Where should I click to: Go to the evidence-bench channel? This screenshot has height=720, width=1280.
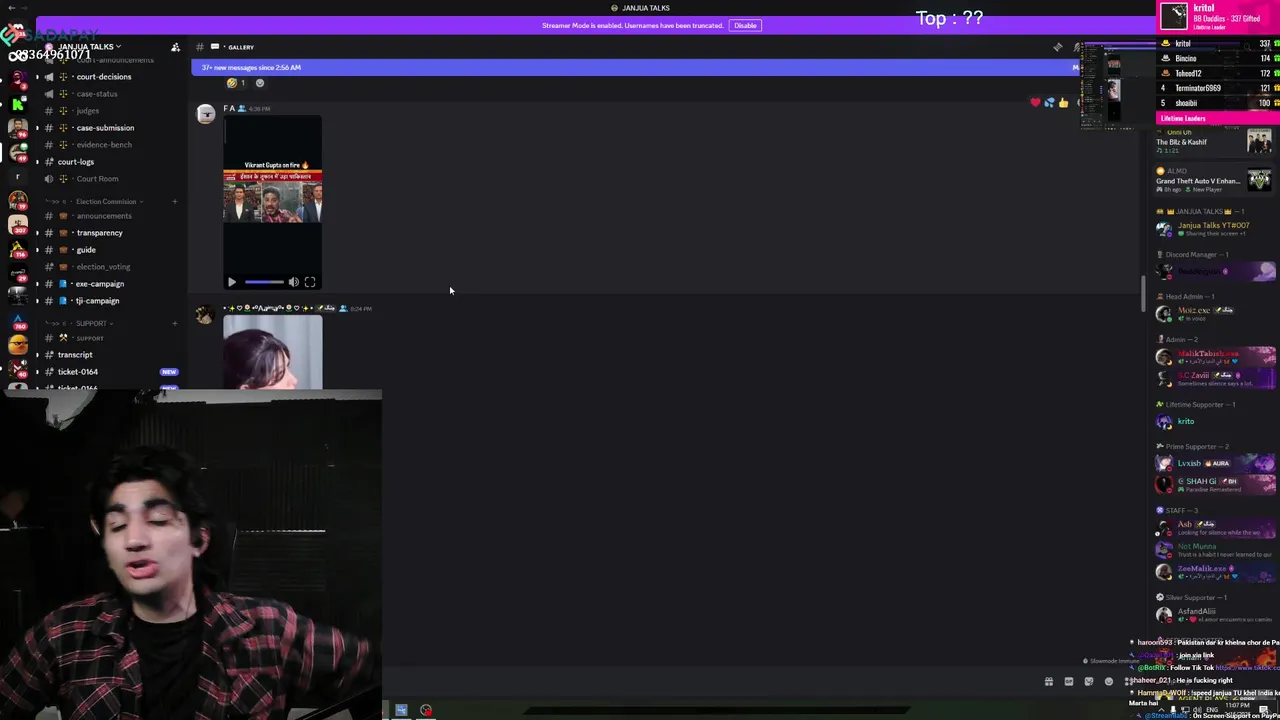coord(103,145)
